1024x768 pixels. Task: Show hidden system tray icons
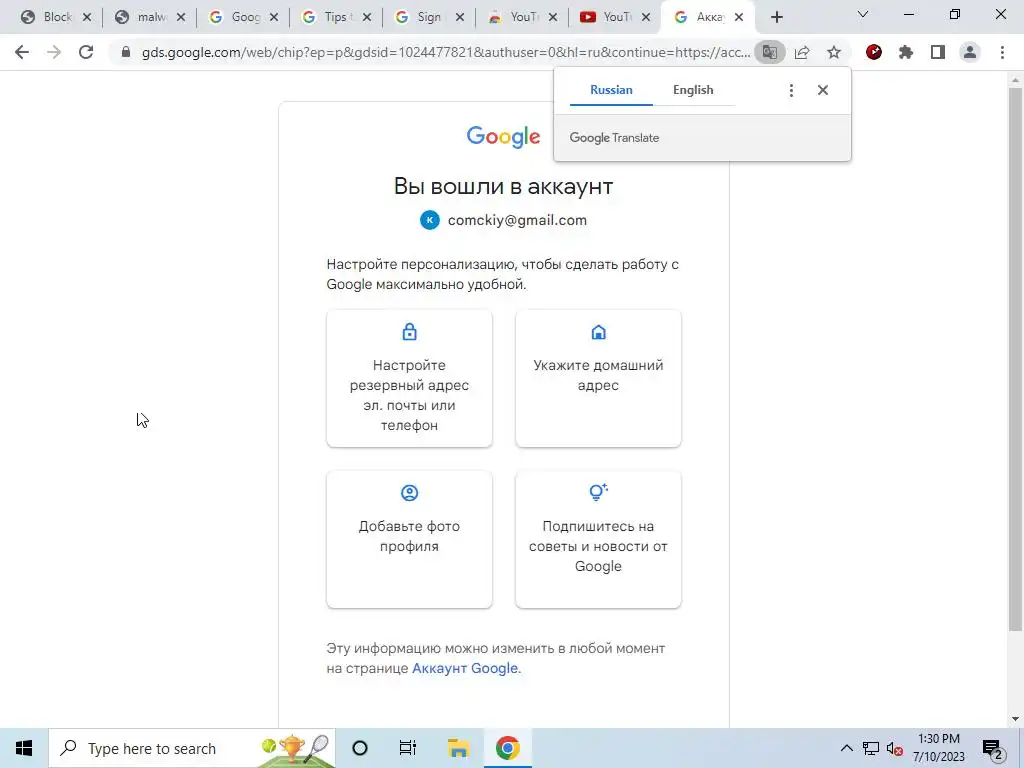(846, 748)
